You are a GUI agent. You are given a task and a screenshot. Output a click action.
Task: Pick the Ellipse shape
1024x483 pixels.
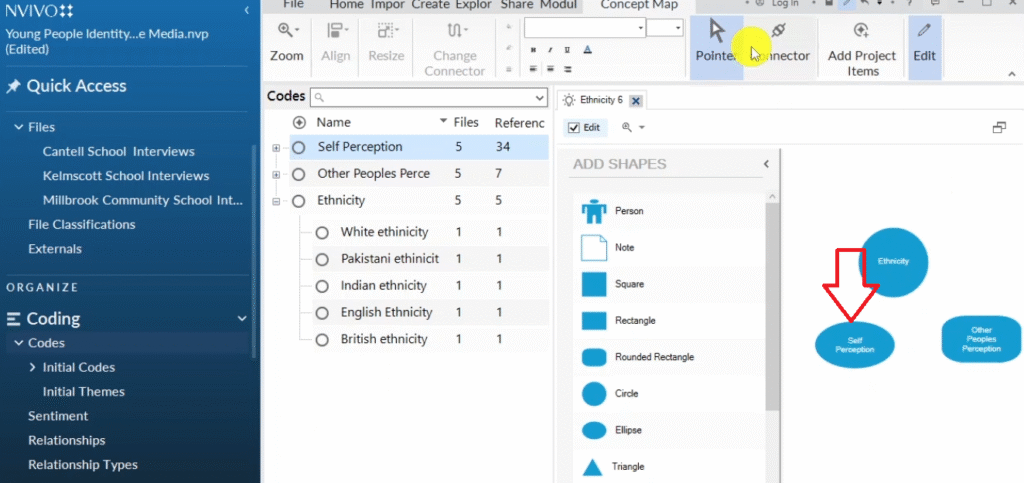pyautogui.click(x=594, y=430)
